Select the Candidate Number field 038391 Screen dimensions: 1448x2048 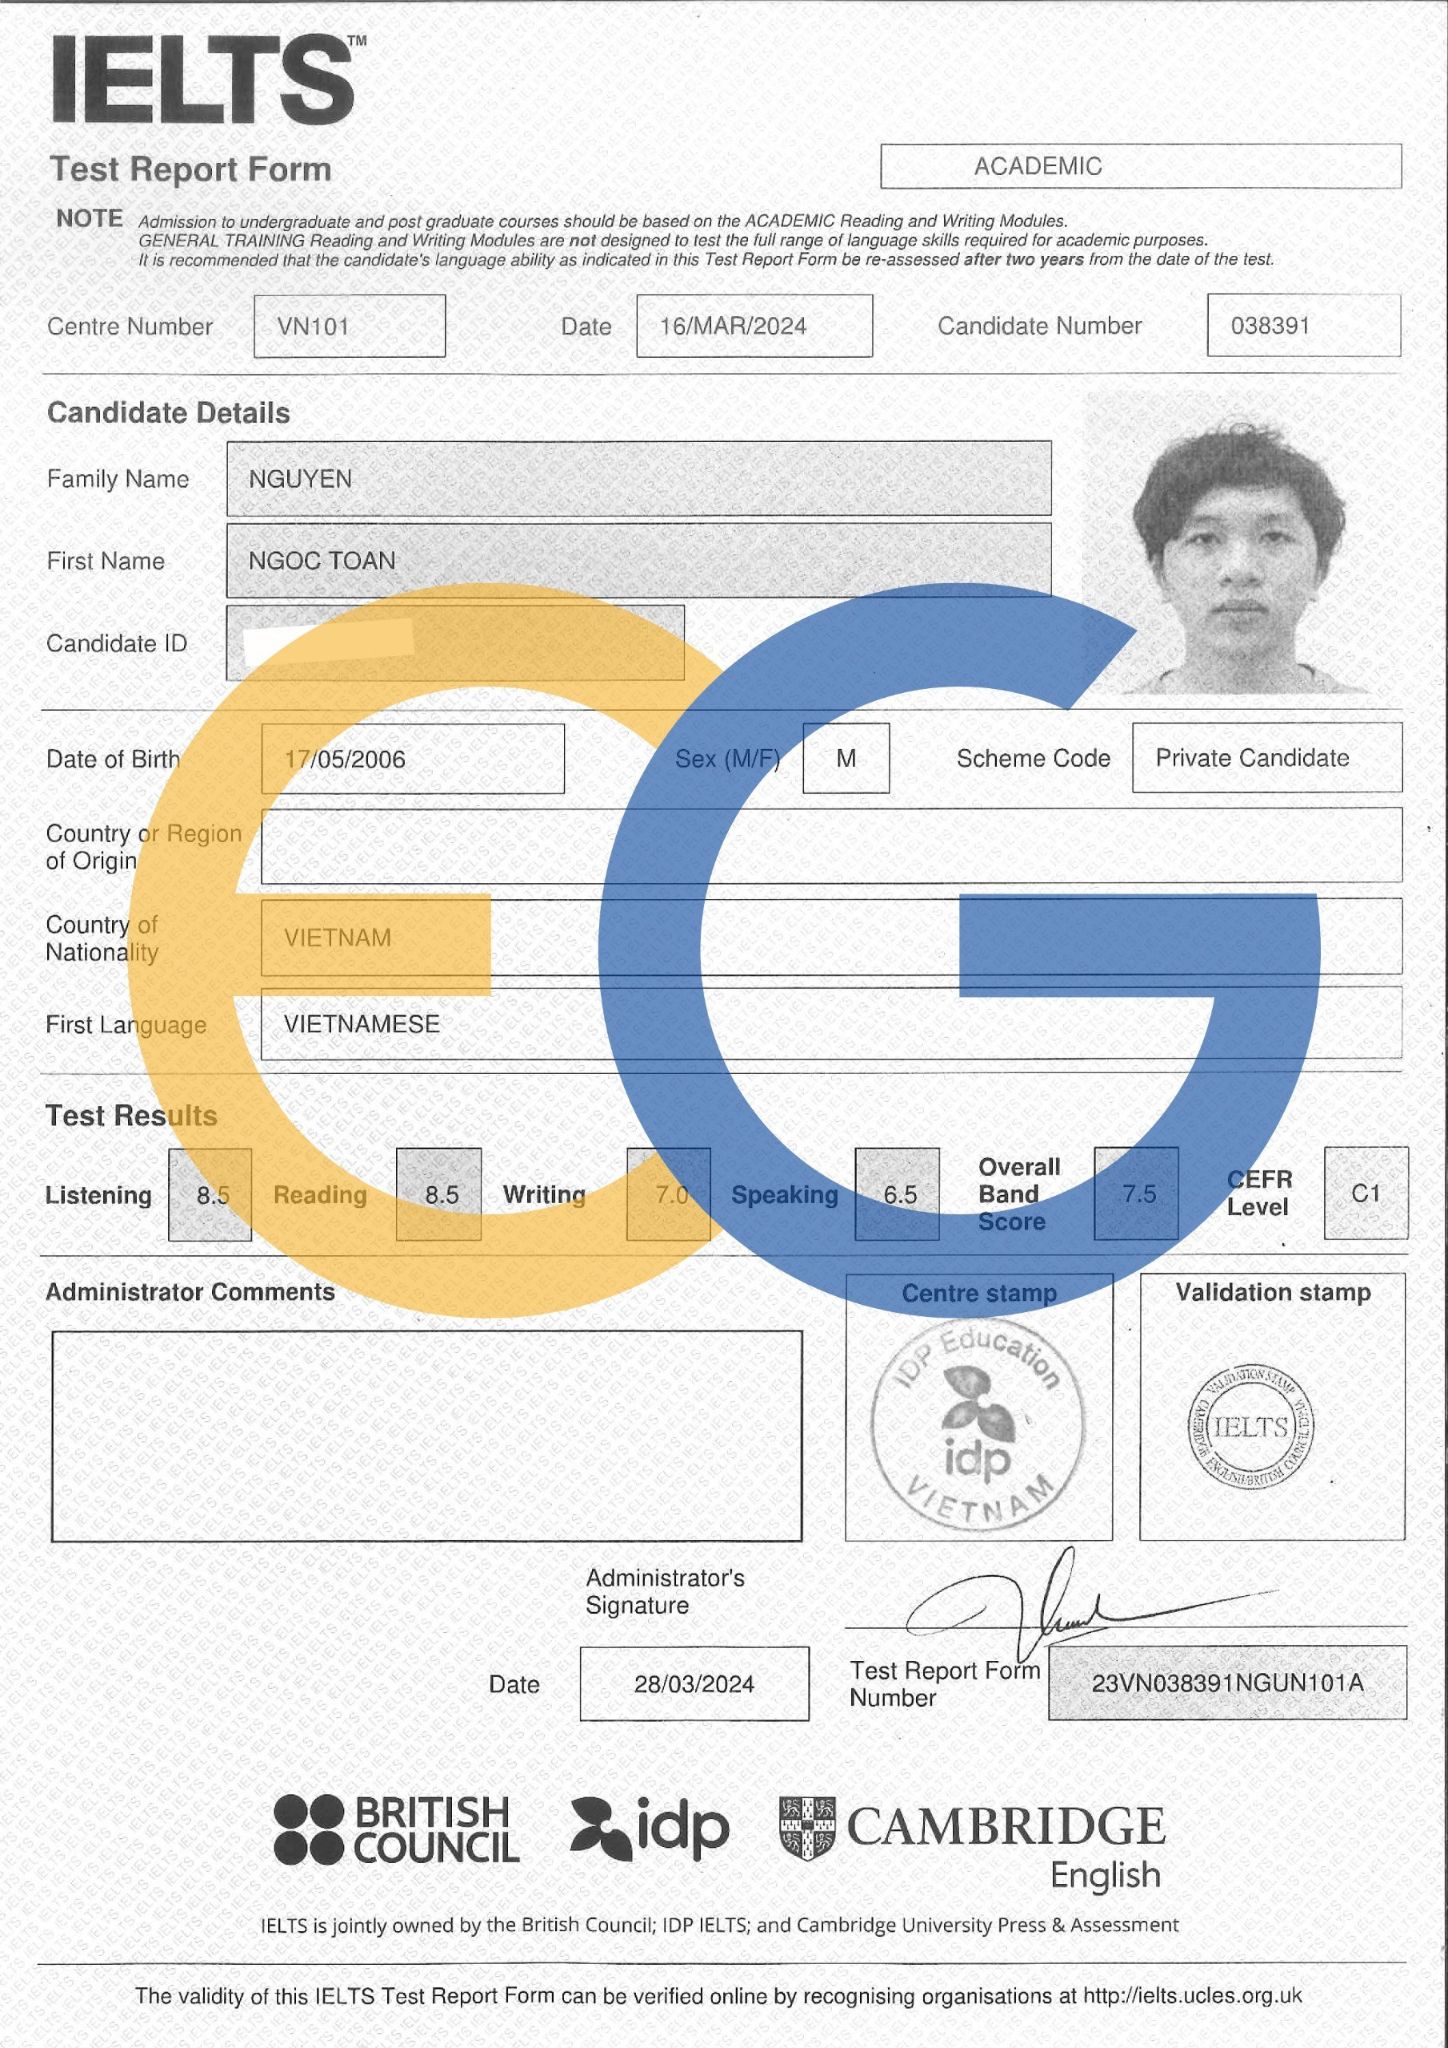pos(1303,326)
